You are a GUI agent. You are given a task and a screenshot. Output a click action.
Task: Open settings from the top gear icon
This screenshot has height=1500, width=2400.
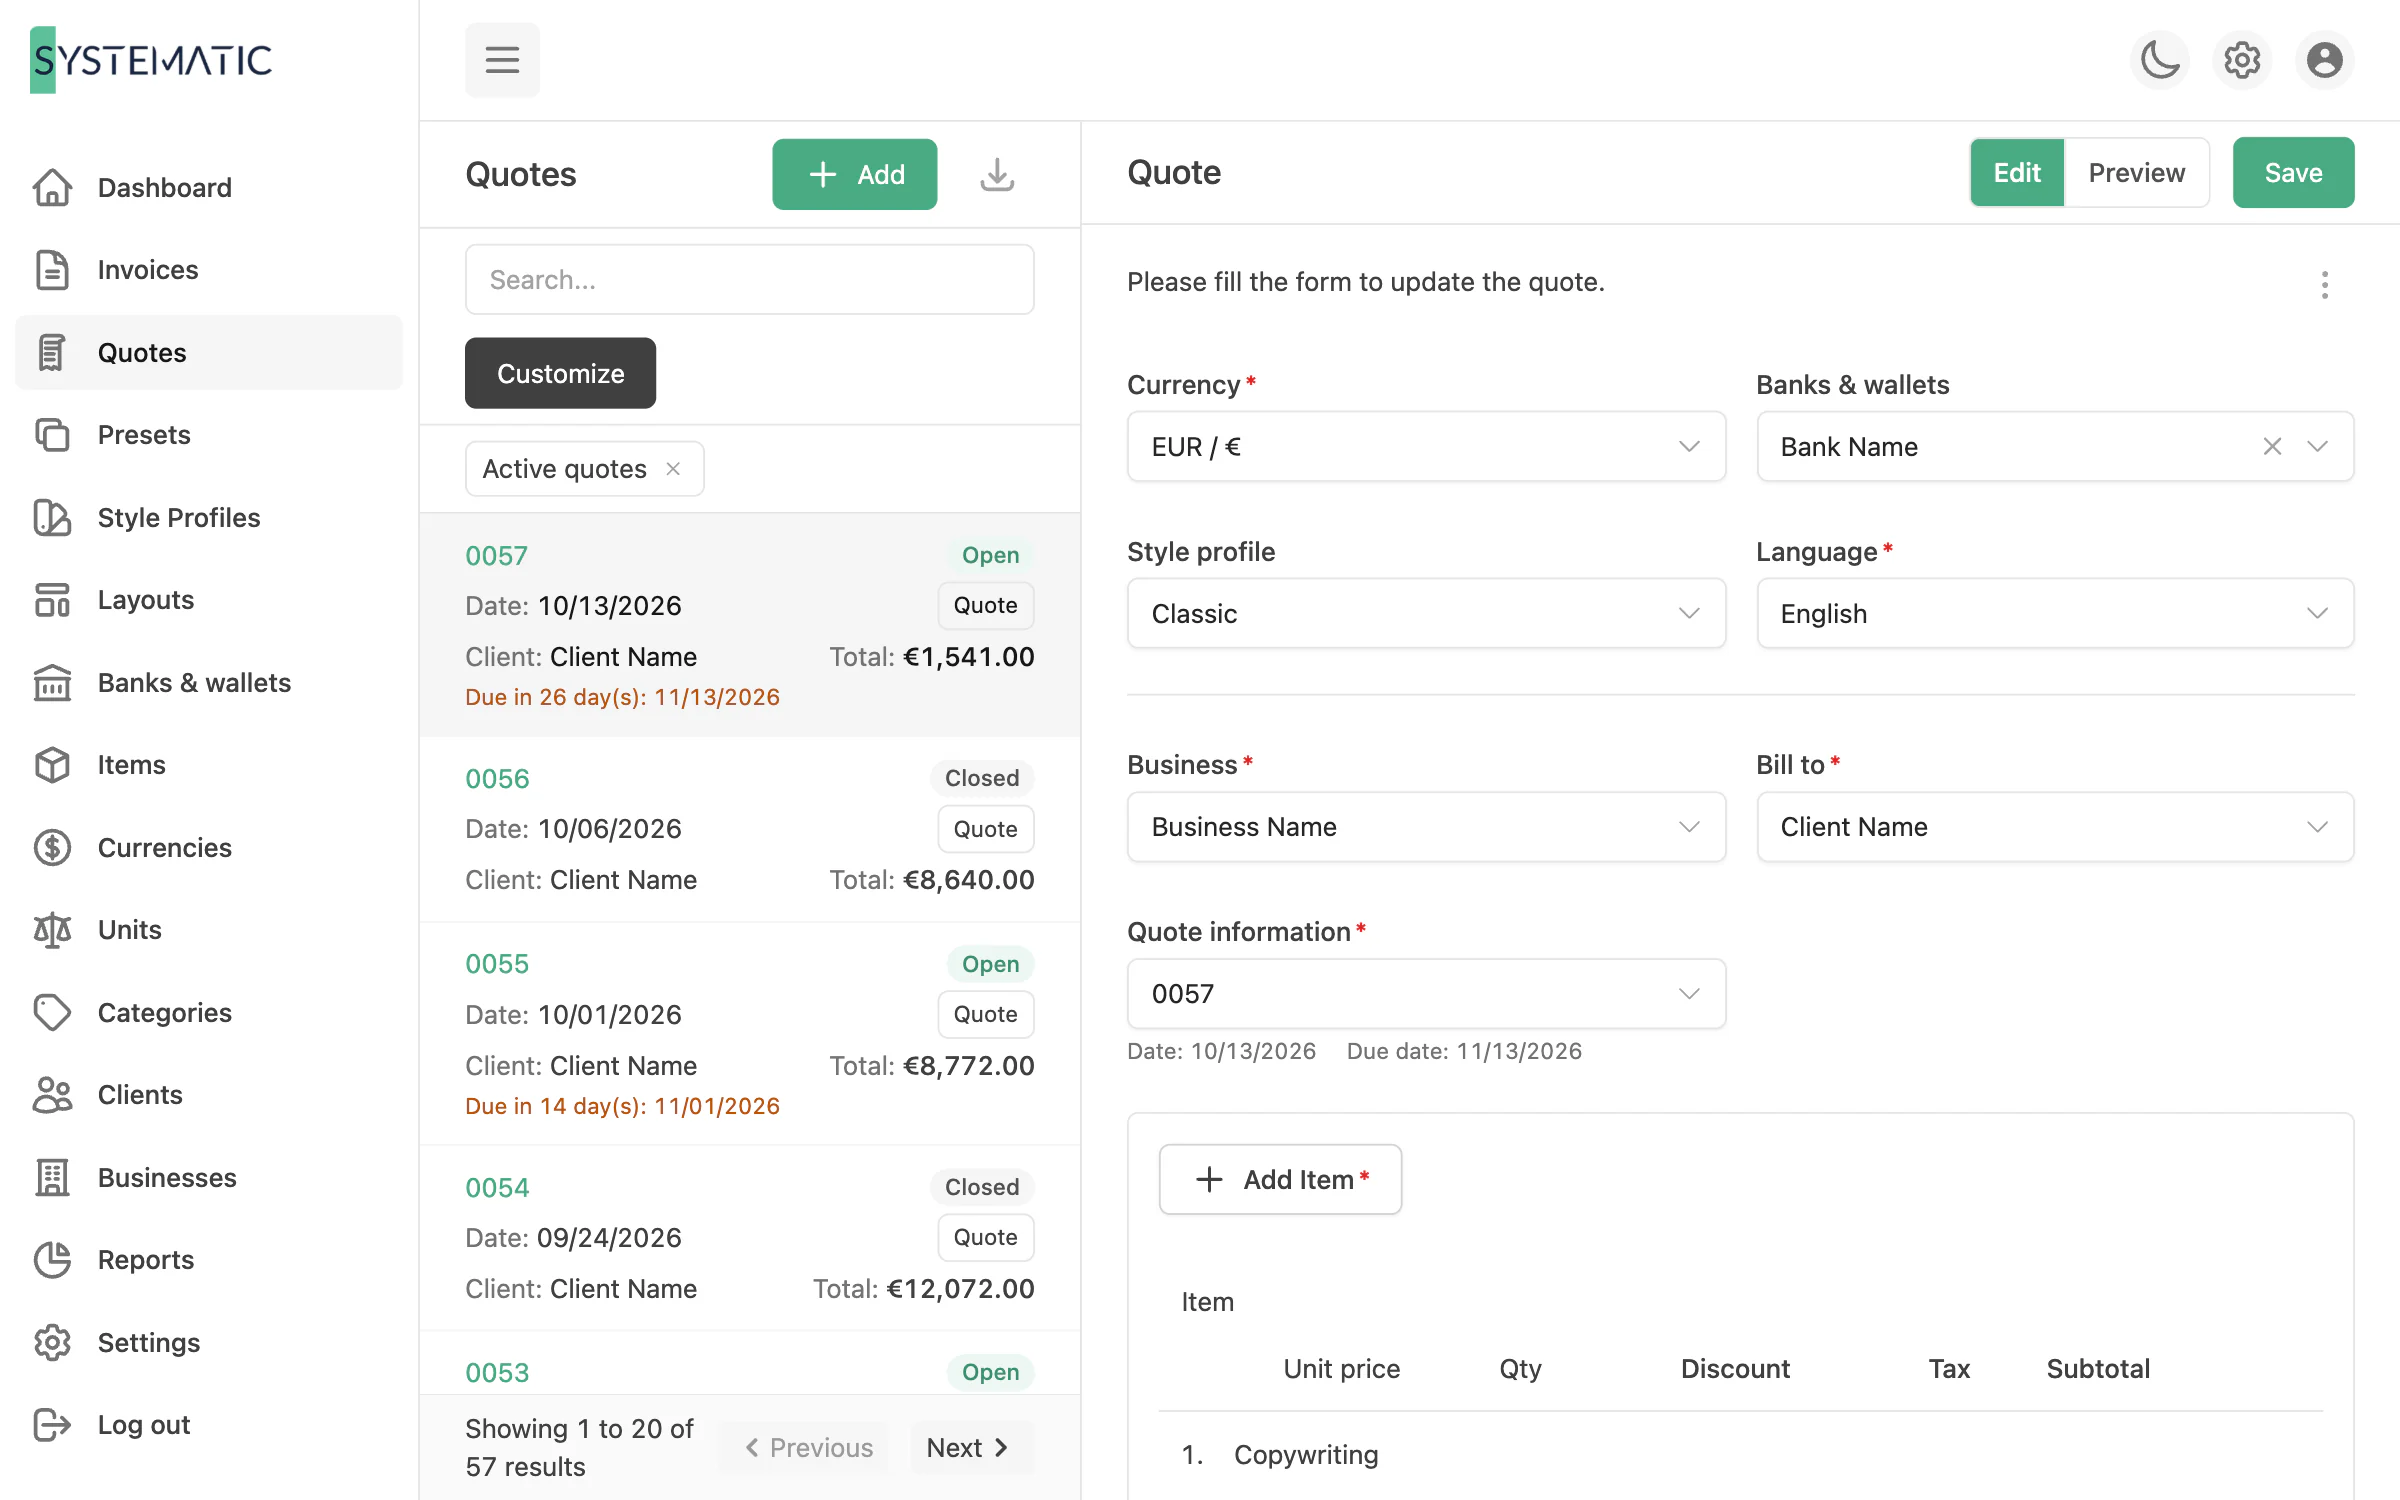pos(2242,60)
